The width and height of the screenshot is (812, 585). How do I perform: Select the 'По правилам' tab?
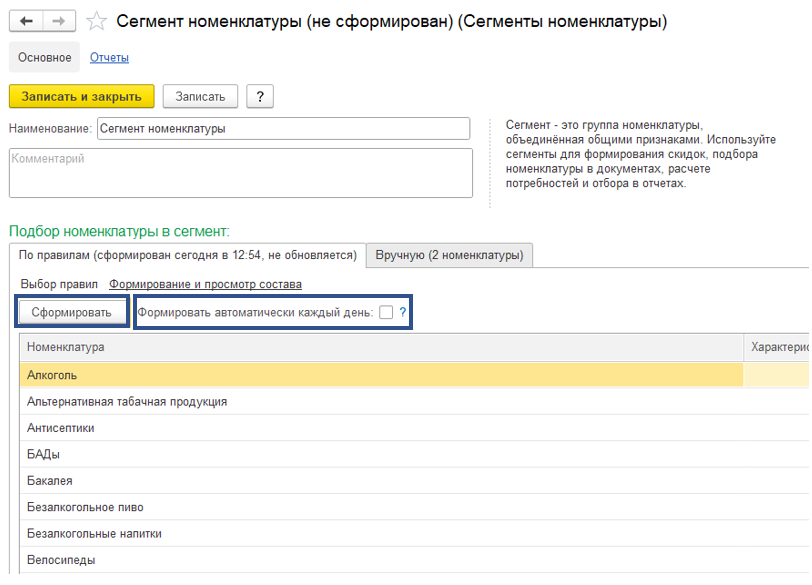tap(187, 255)
